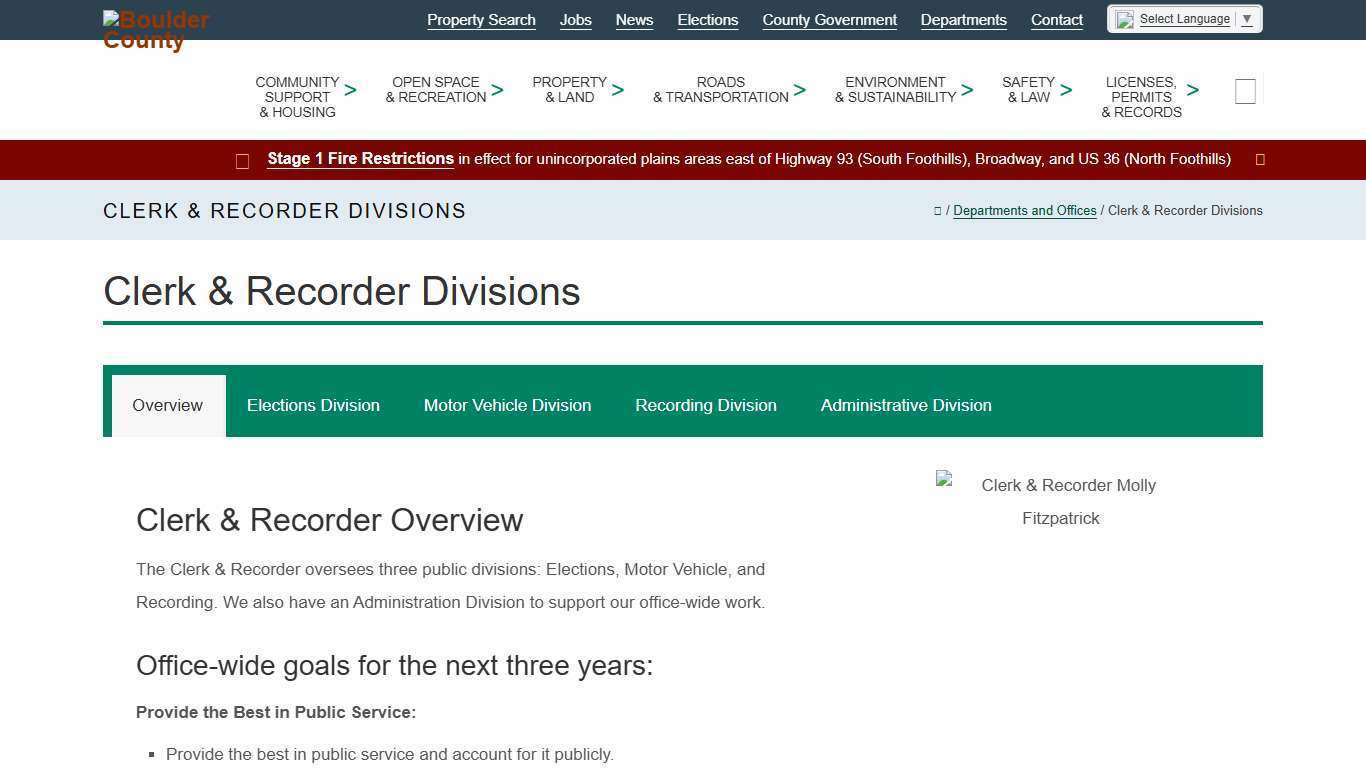Click Jobs in the top menu
The width and height of the screenshot is (1366, 768).
point(575,19)
